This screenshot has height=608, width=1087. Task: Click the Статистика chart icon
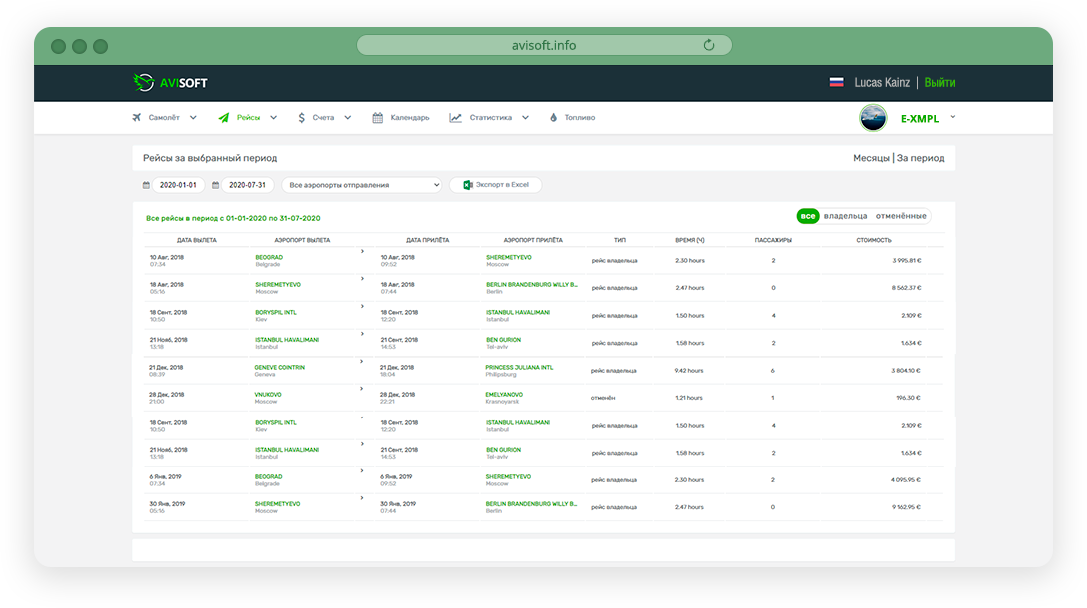click(x=455, y=118)
